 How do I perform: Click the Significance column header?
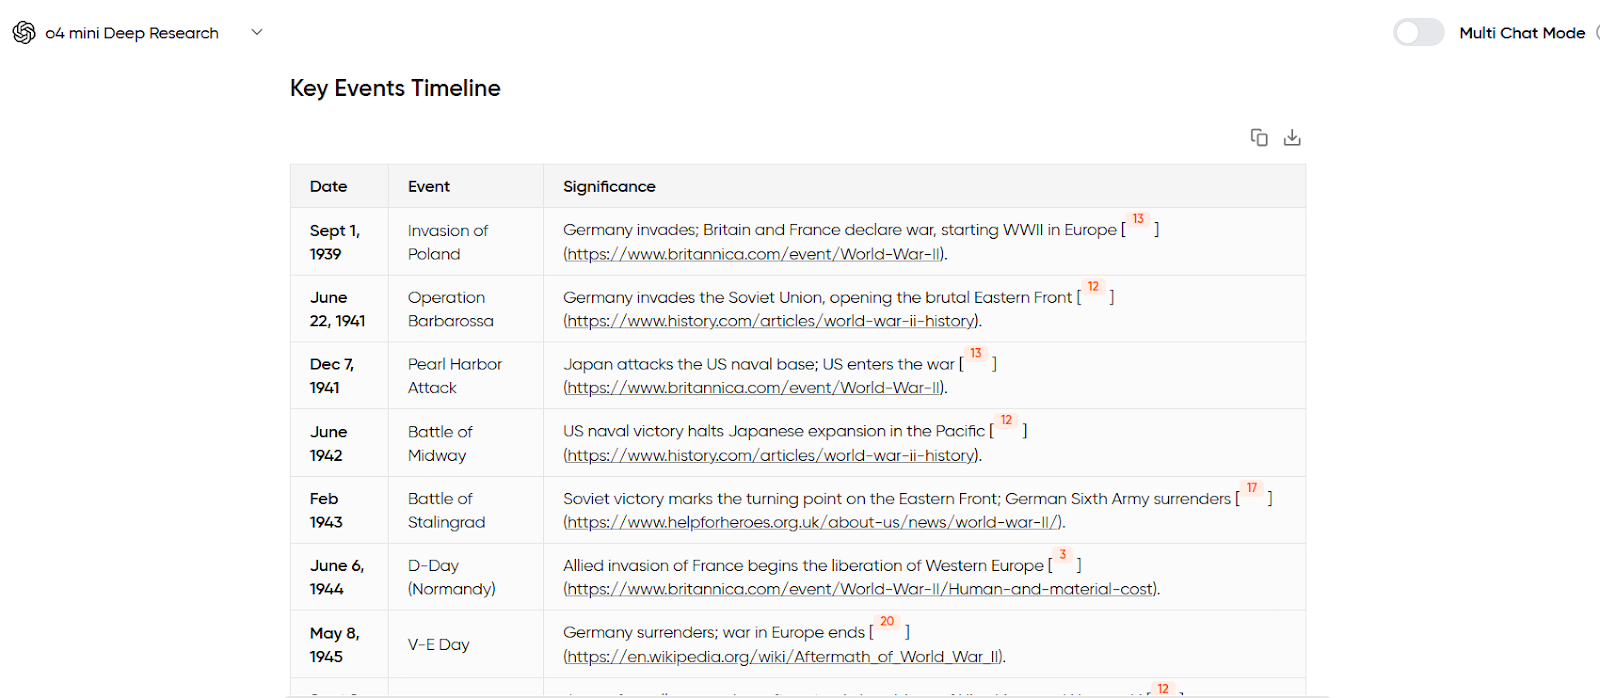609,187
